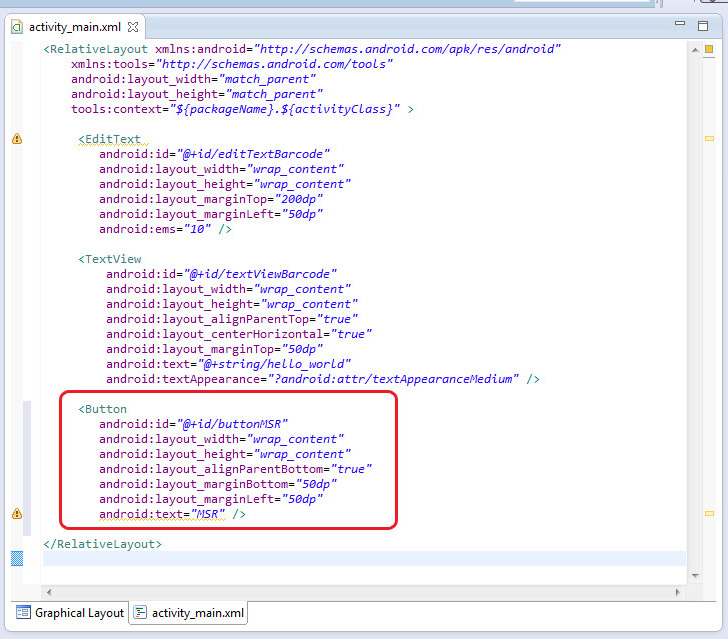
Task: Switch to the bottom activity_main.xml source tab
Action: point(190,613)
